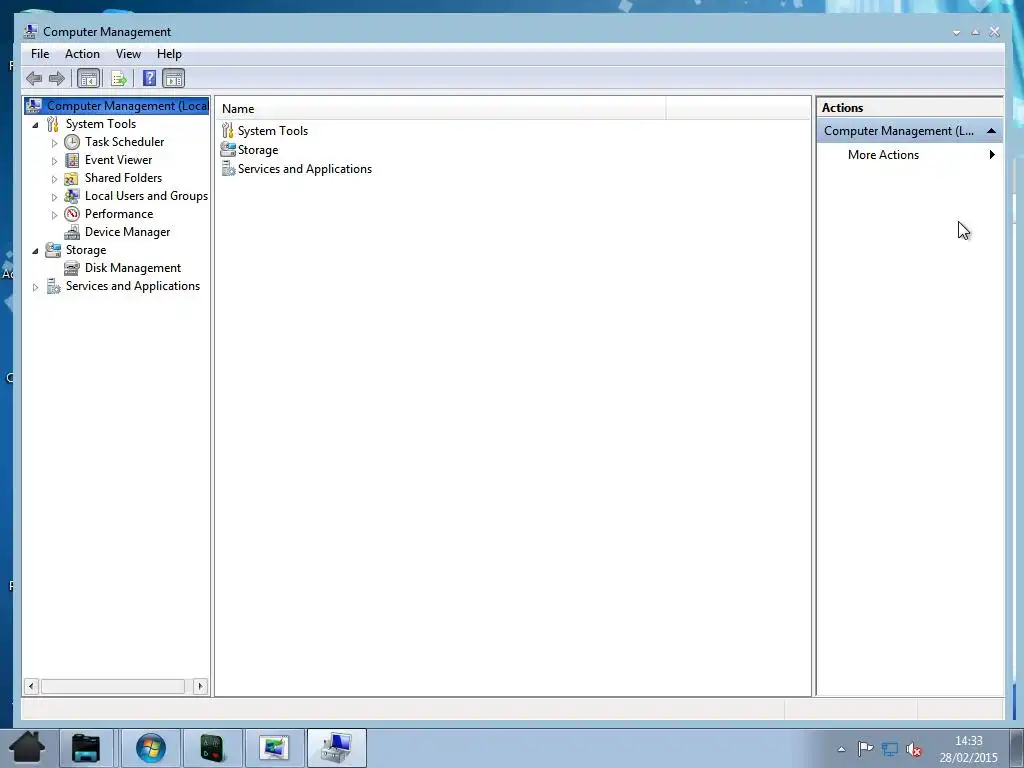Screen dimensions: 1024x768
Task: Open the dark terminal-style taskbar icon
Action: click(x=212, y=748)
